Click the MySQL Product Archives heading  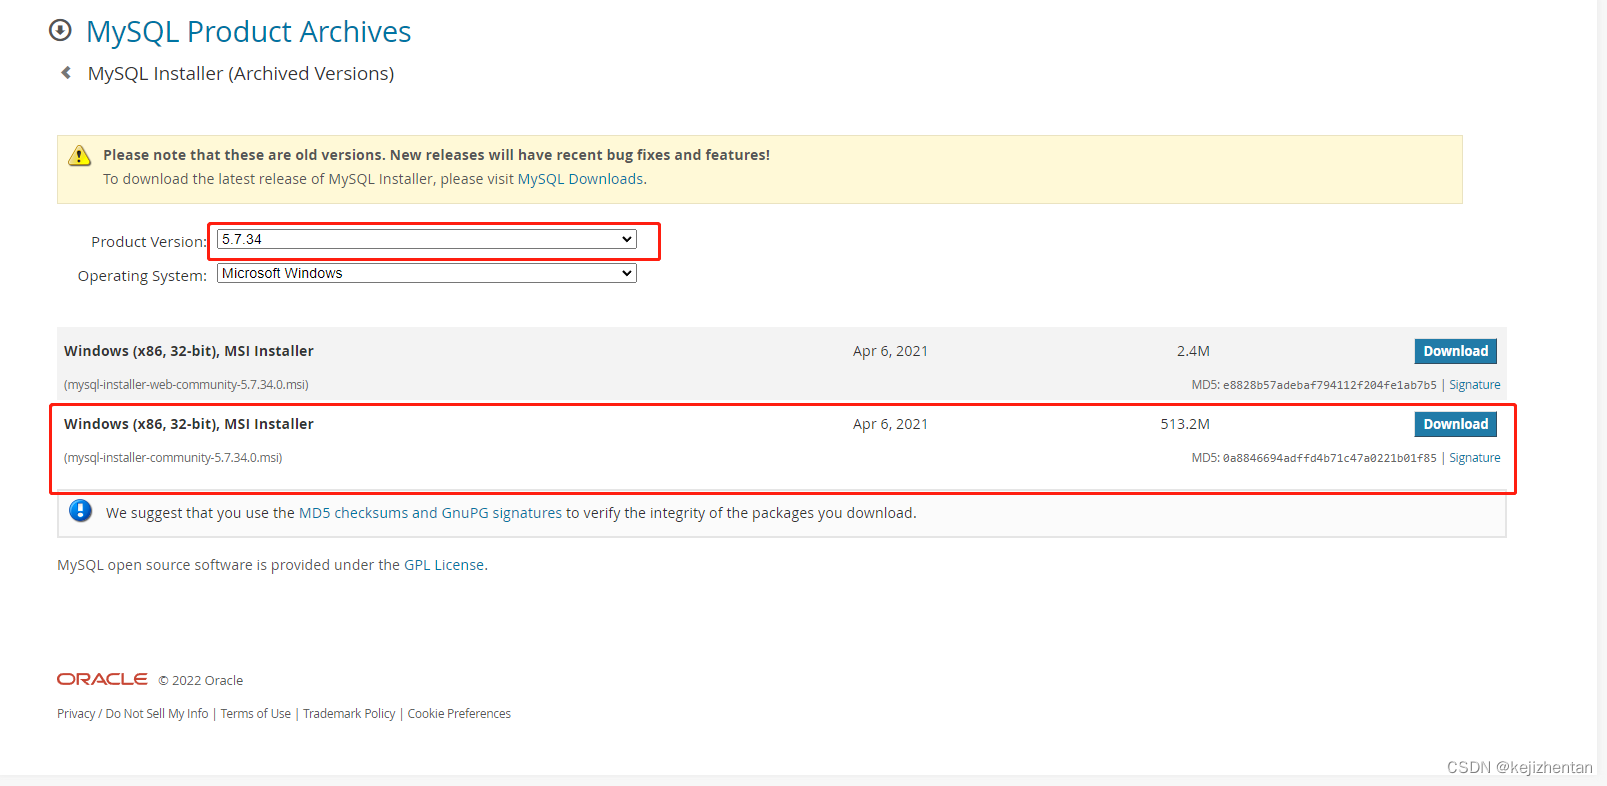point(248,31)
